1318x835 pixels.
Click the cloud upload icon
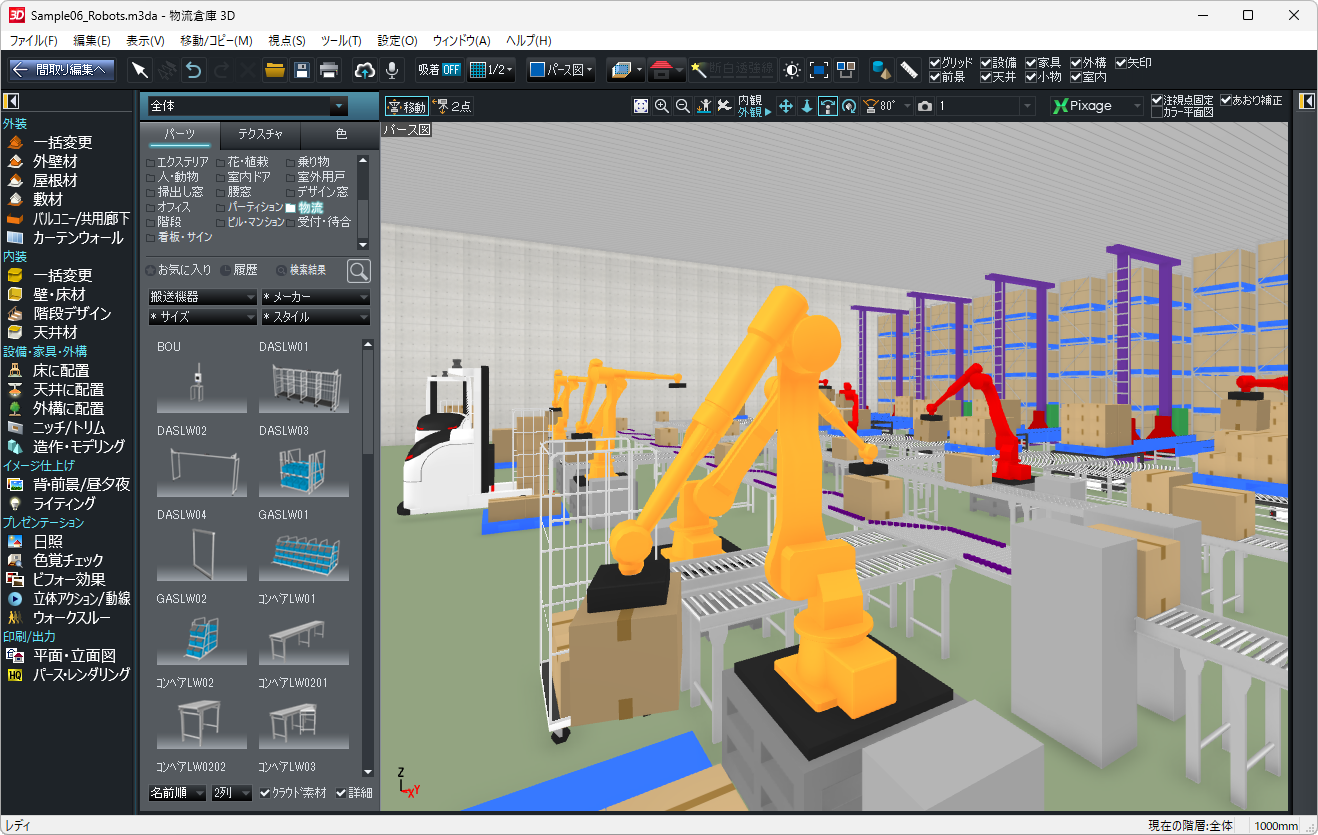(x=365, y=70)
